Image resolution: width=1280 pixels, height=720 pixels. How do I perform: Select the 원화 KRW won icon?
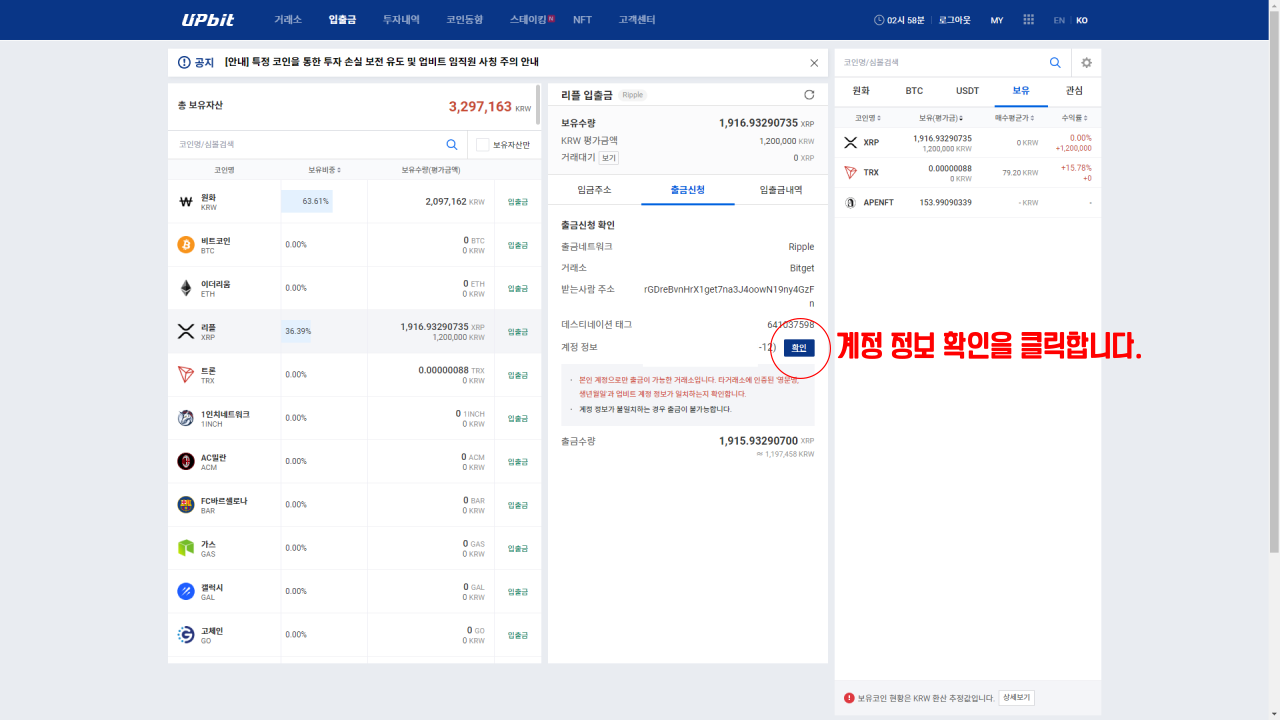[x=185, y=201]
